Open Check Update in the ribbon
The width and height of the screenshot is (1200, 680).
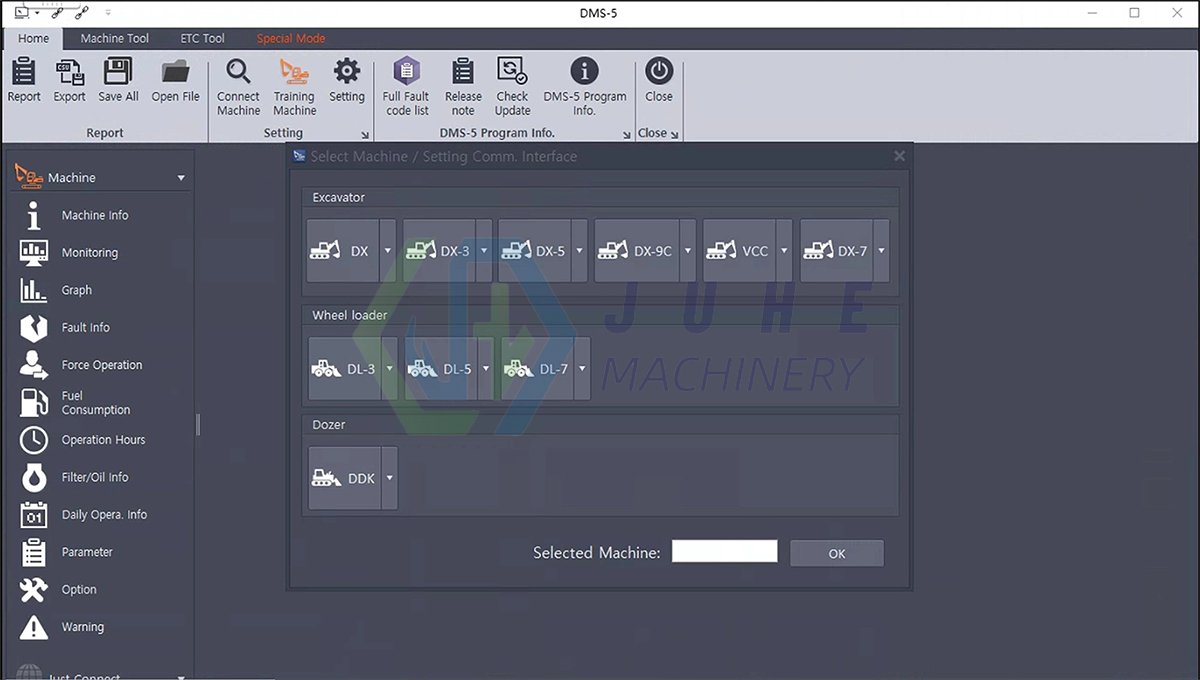click(512, 84)
